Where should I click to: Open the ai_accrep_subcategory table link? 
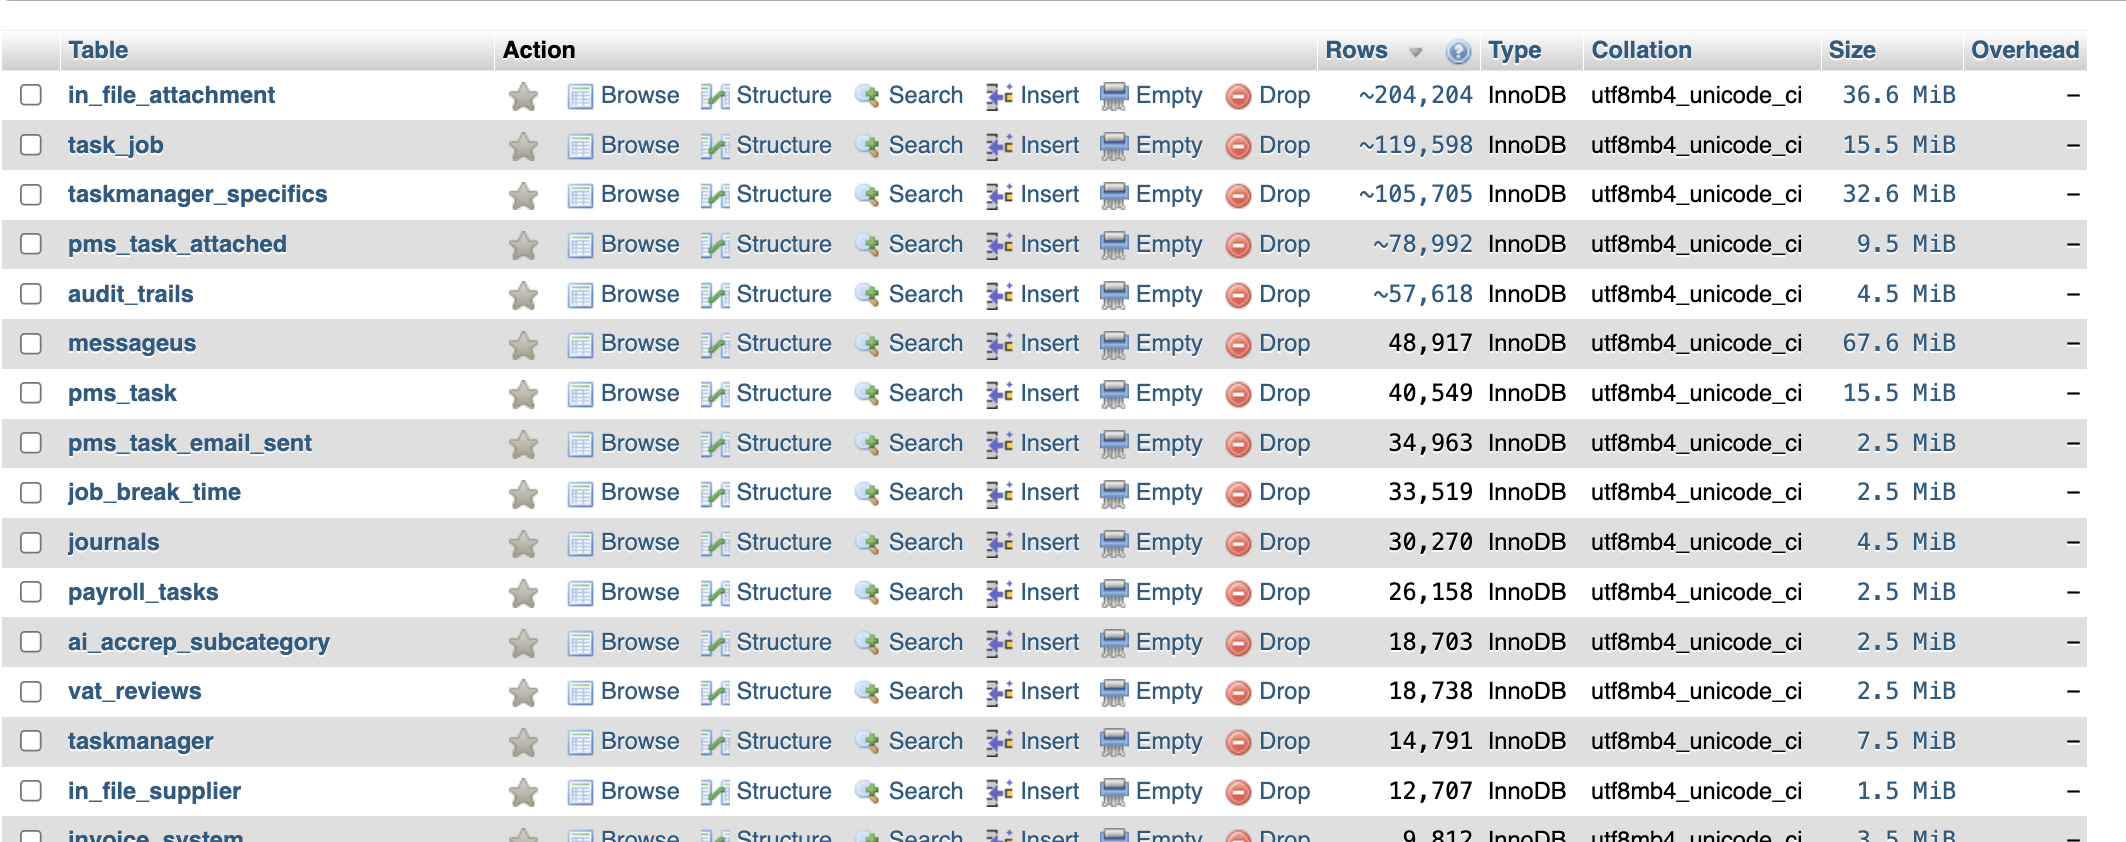click(x=198, y=642)
